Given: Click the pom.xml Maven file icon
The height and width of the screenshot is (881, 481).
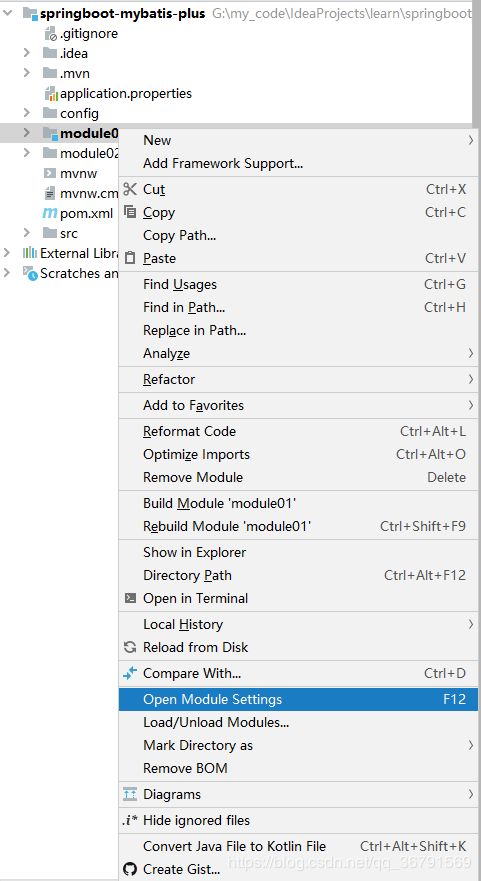Looking at the screenshot, I should [x=50, y=214].
